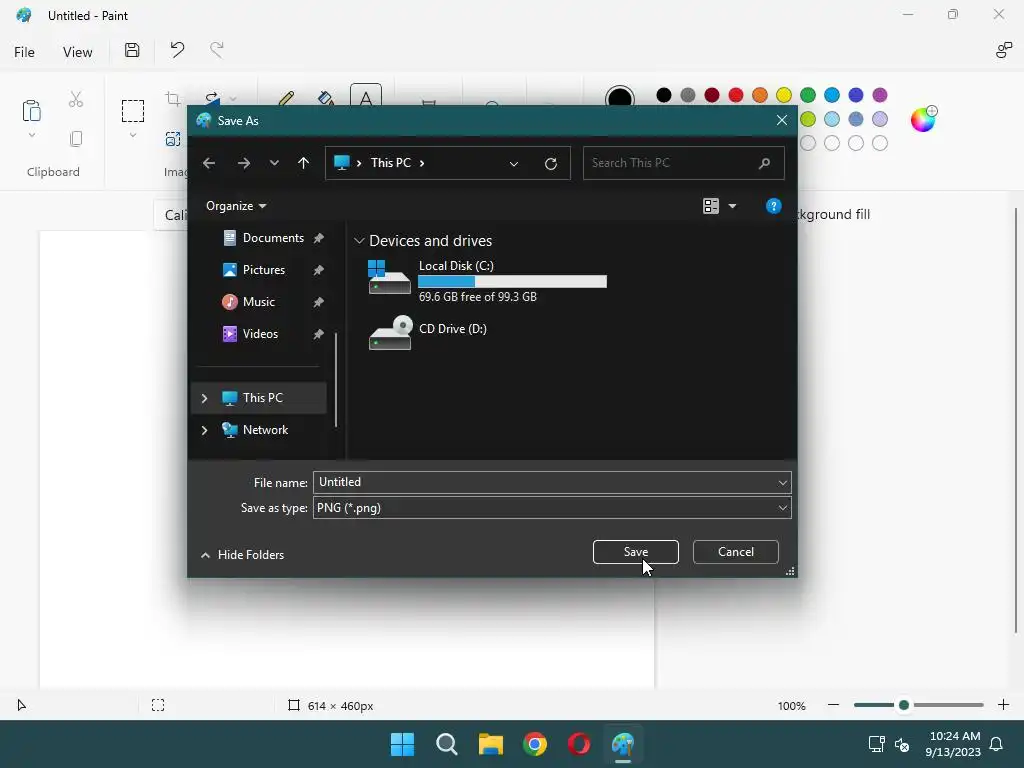Open Windows Search from the taskbar

tap(447, 744)
